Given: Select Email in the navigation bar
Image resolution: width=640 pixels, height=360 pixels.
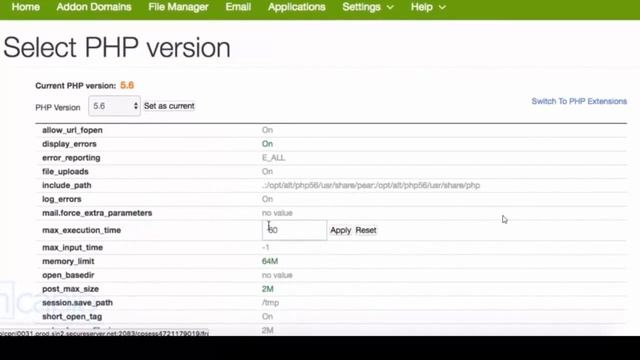Looking at the screenshot, I should click(x=238, y=7).
